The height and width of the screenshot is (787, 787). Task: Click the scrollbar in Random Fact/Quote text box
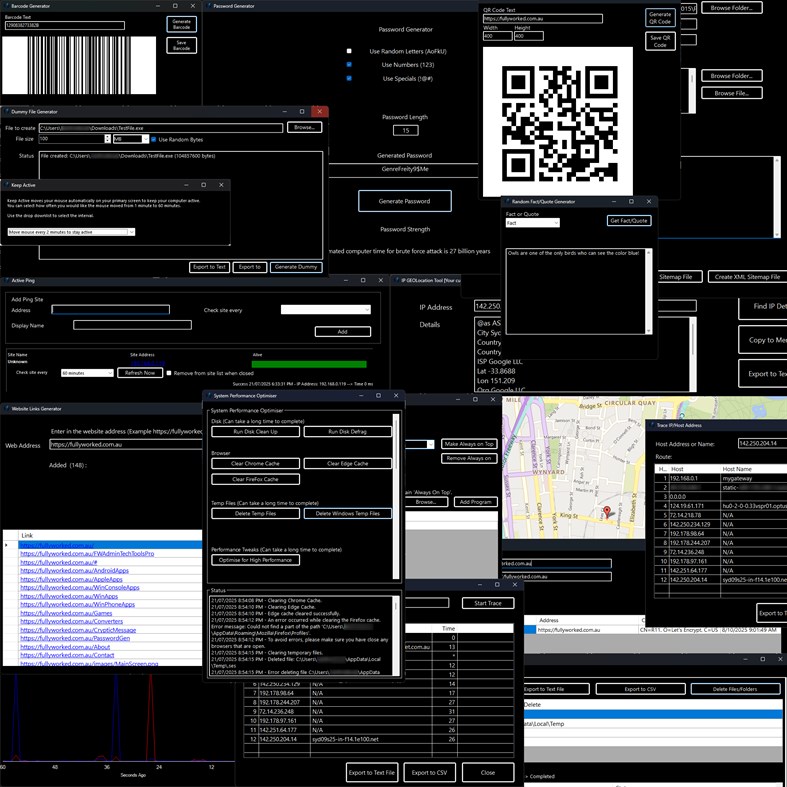click(648, 291)
